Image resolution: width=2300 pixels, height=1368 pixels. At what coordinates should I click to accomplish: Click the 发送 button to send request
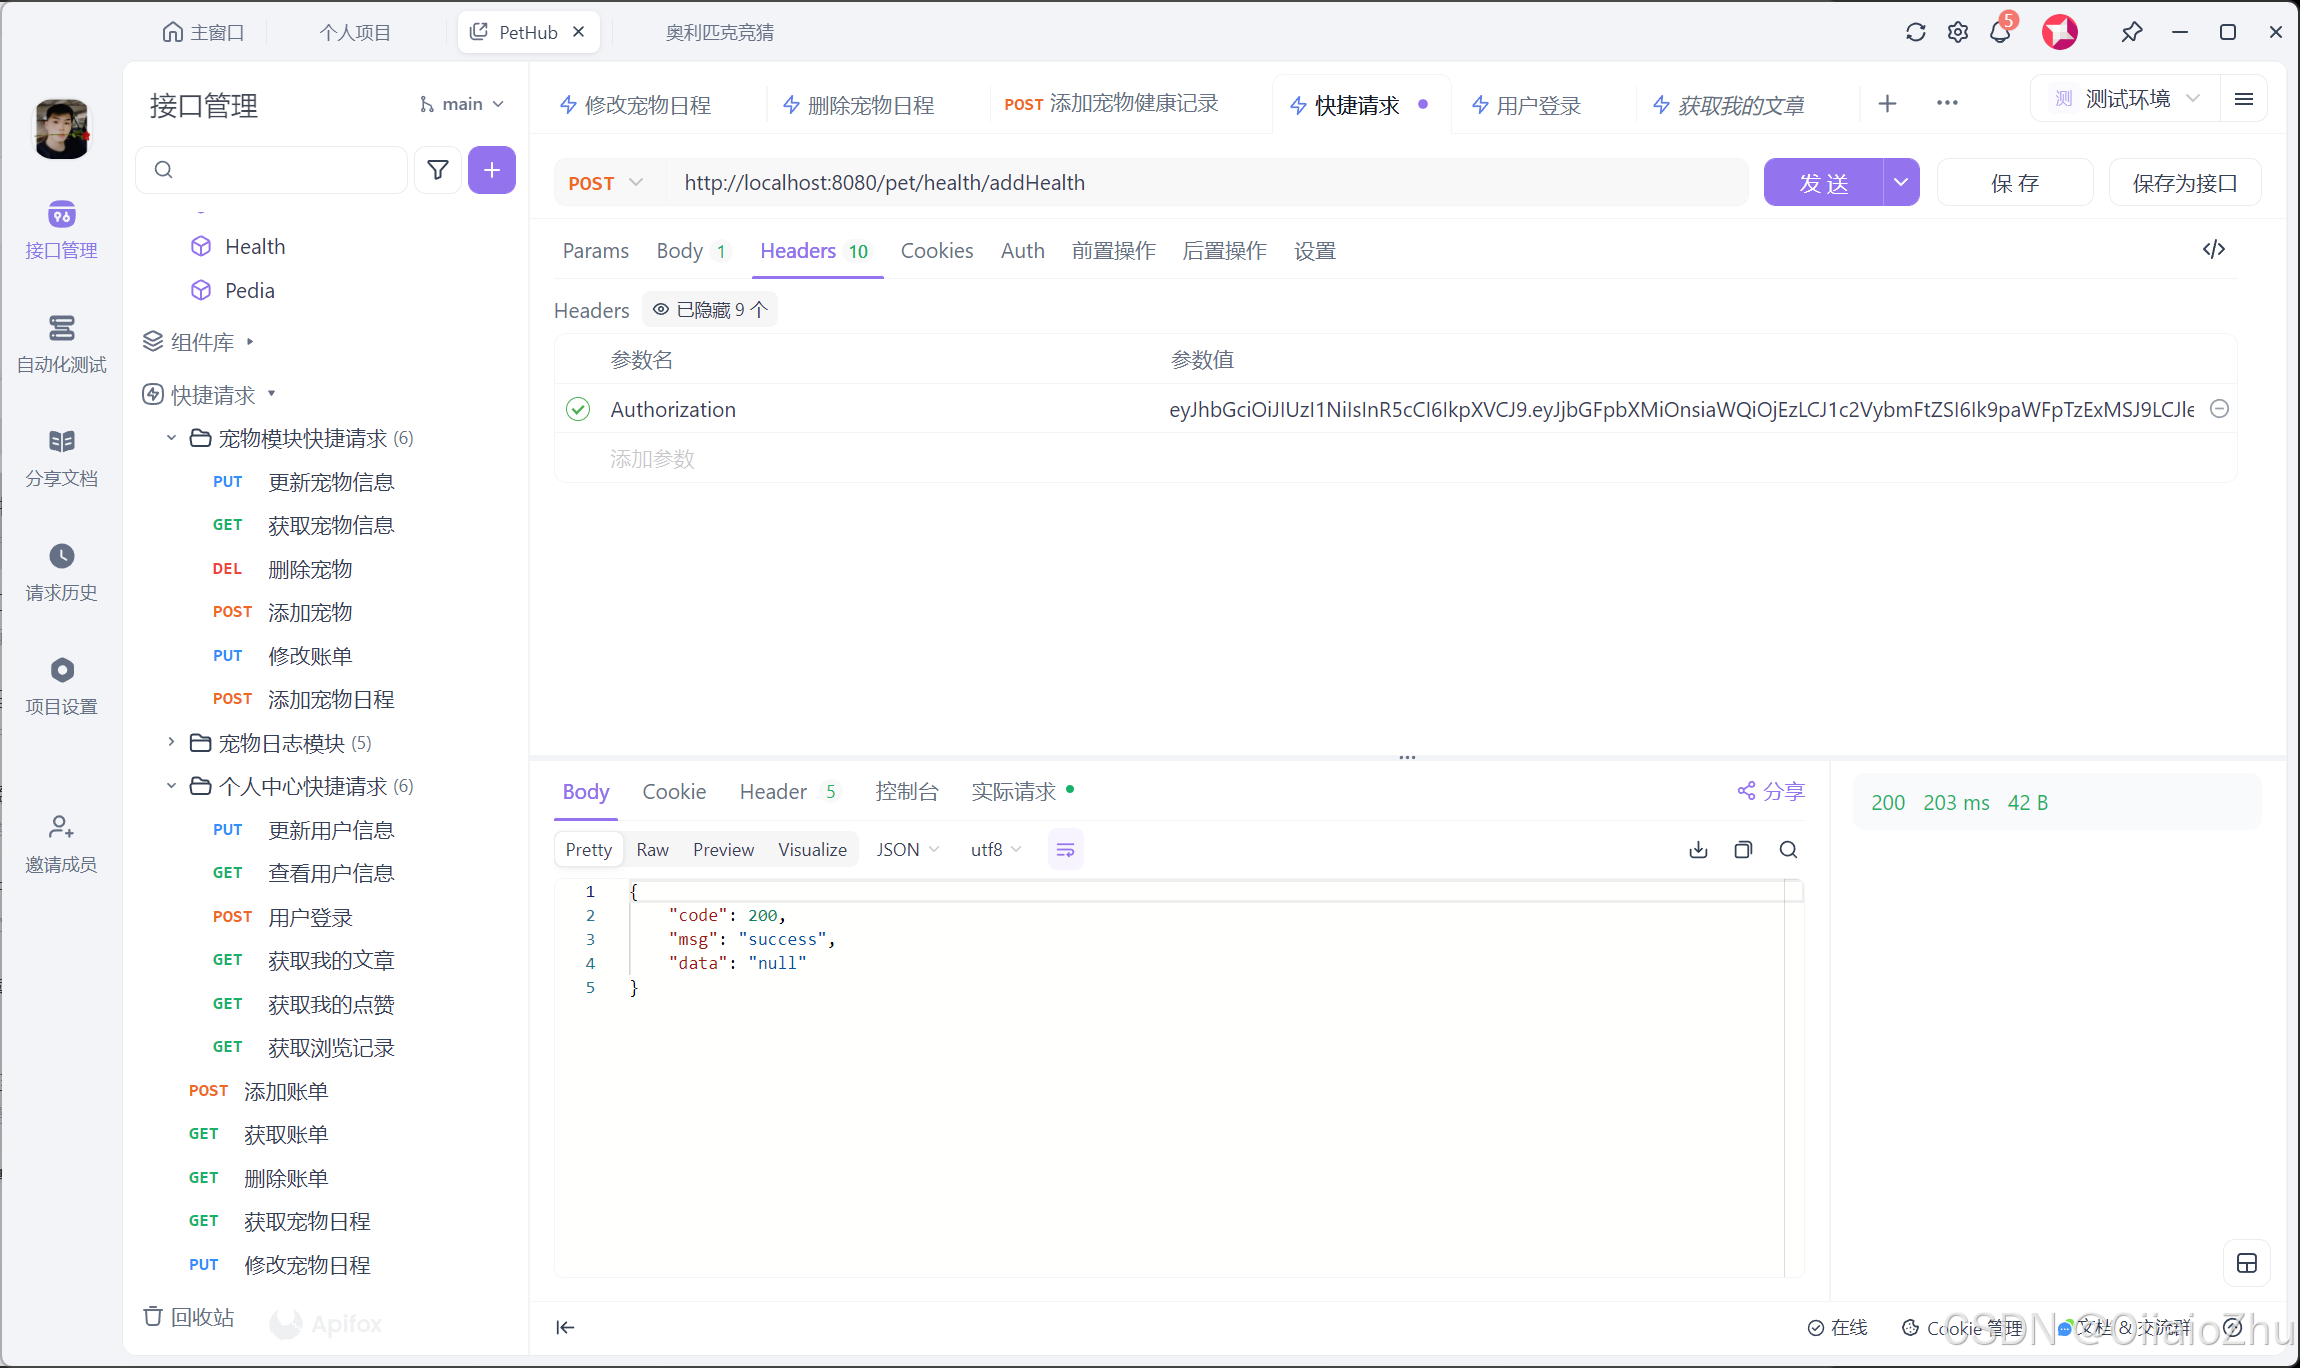pyautogui.click(x=1823, y=182)
